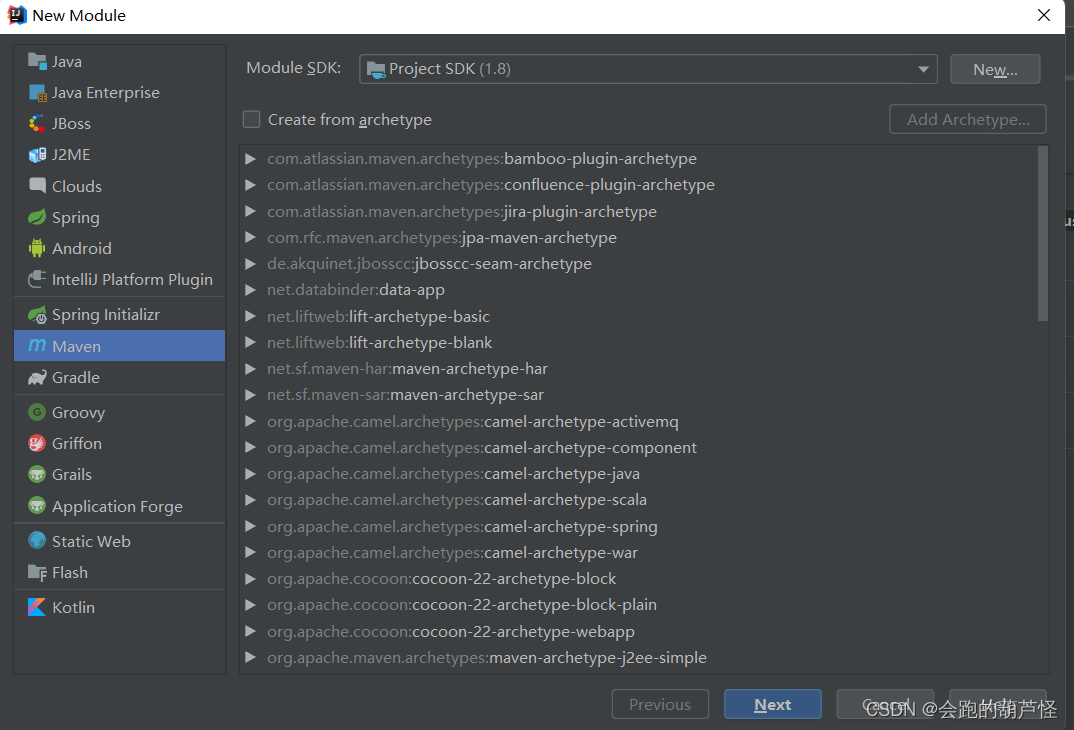Click the Gradle elephant icon

point(37,377)
